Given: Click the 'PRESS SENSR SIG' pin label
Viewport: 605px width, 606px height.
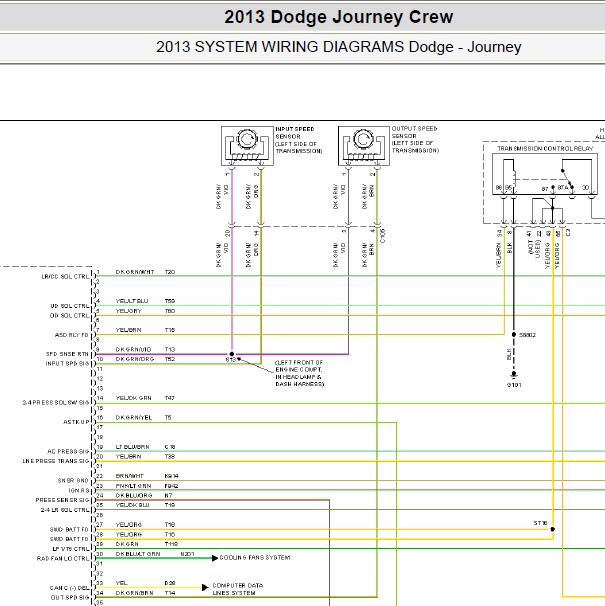Looking at the screenshot, I should [x=63, y=500].
